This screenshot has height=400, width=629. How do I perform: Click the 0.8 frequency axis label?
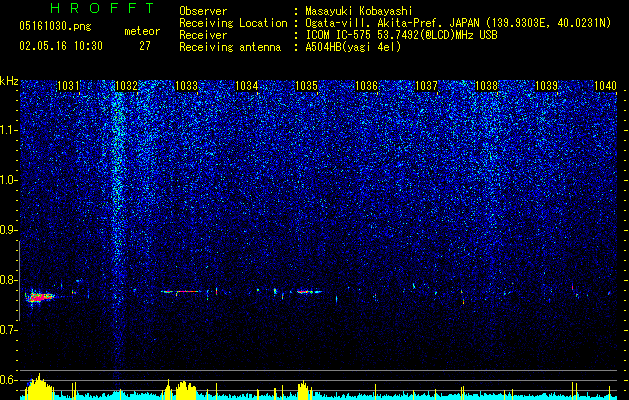[9, 280]
